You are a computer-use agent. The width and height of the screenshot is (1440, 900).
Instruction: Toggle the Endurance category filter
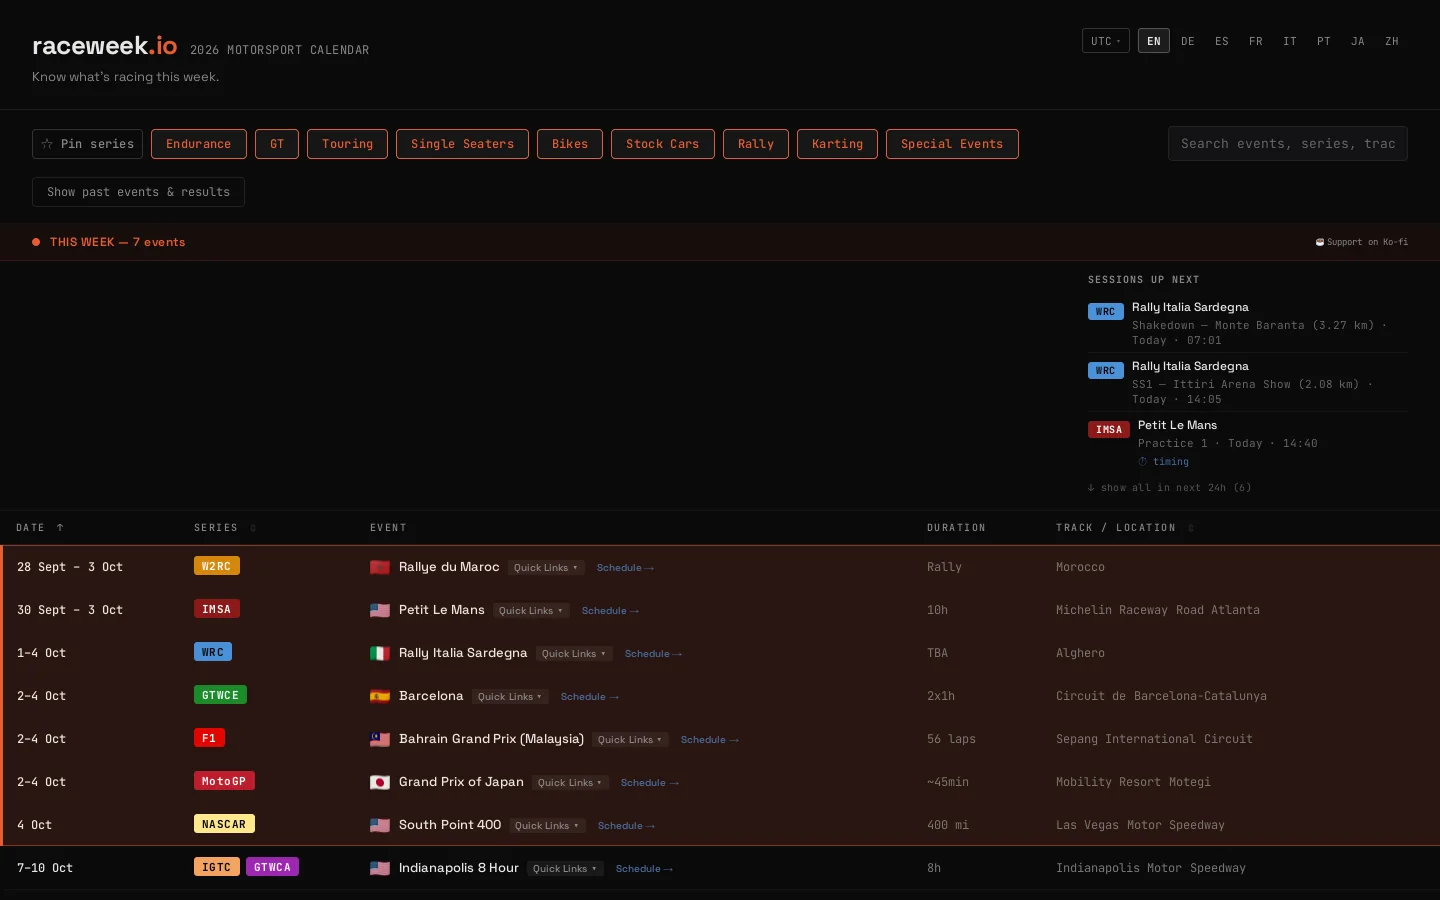199,144
